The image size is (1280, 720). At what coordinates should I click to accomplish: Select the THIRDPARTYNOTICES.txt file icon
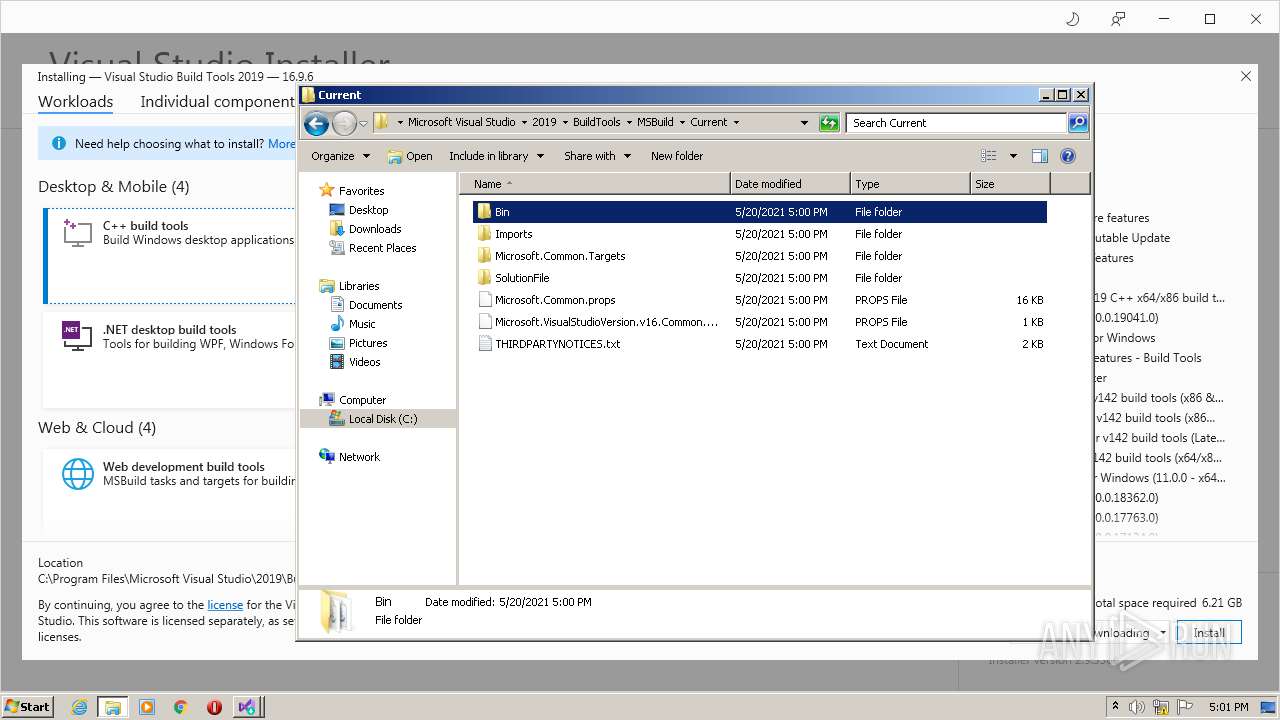pos(485,344)
